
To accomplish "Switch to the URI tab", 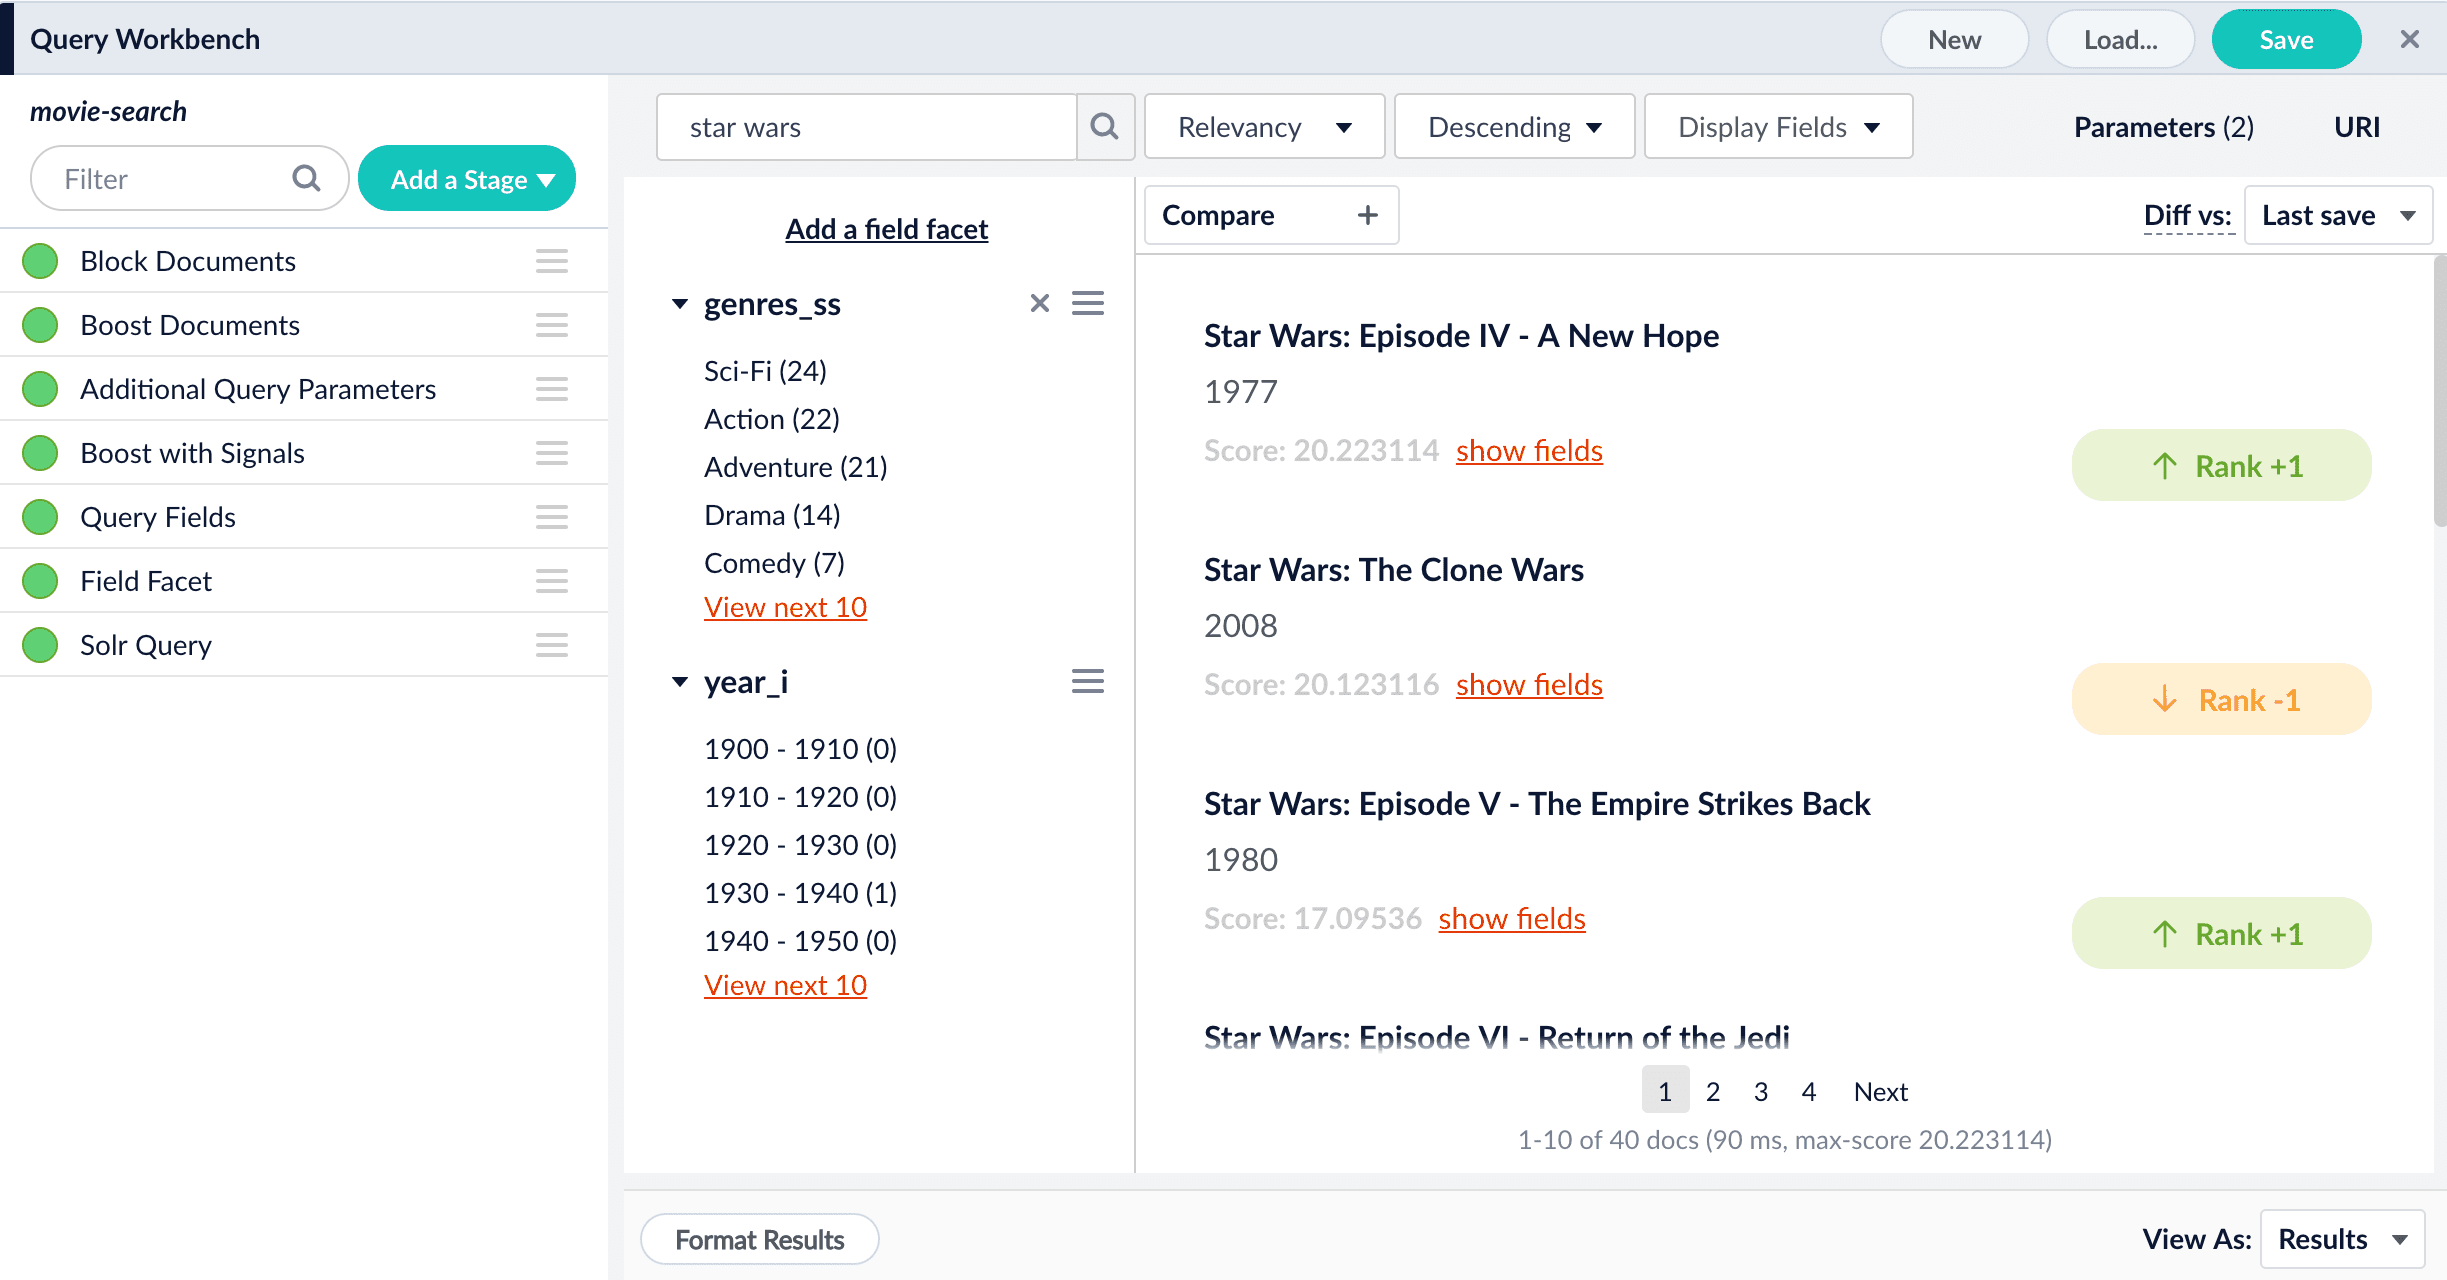I will tap(2356, 127).
